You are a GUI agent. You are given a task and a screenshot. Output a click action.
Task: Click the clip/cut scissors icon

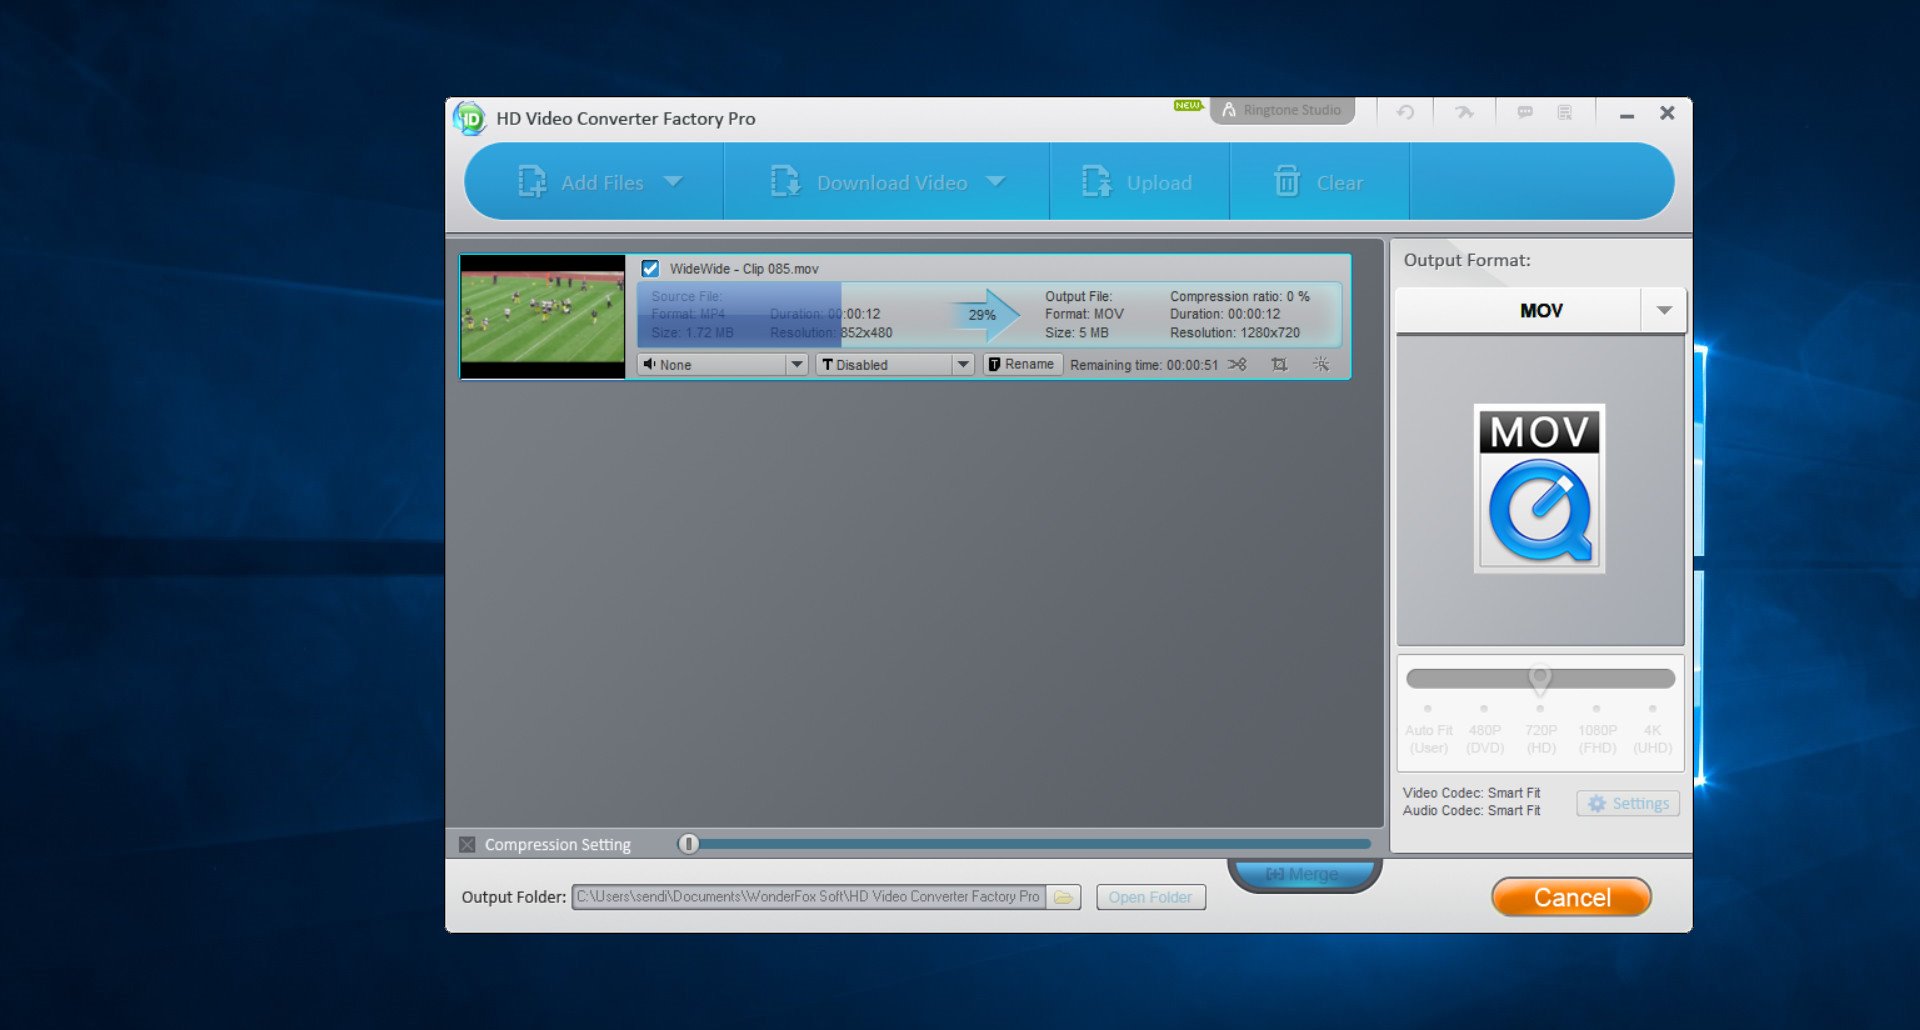(1238, 364)
